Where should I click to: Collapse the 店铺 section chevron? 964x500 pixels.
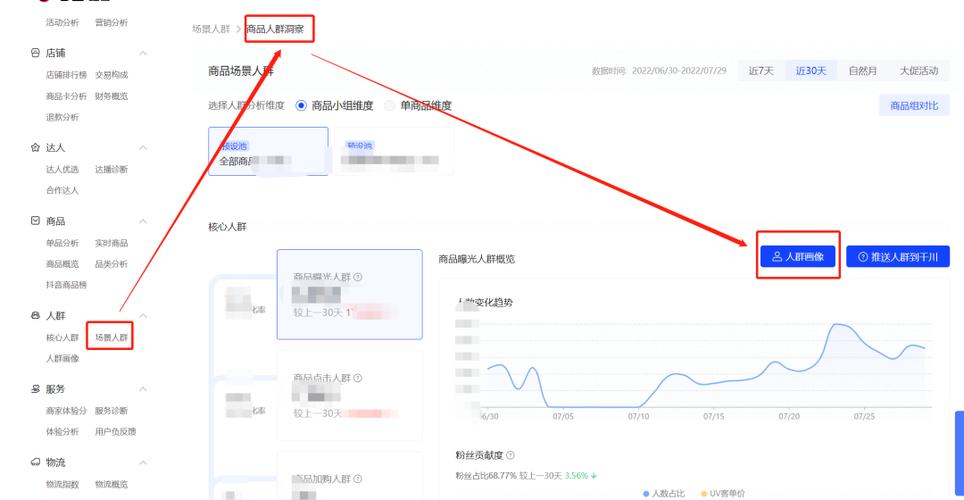click(x=143, y=54)
